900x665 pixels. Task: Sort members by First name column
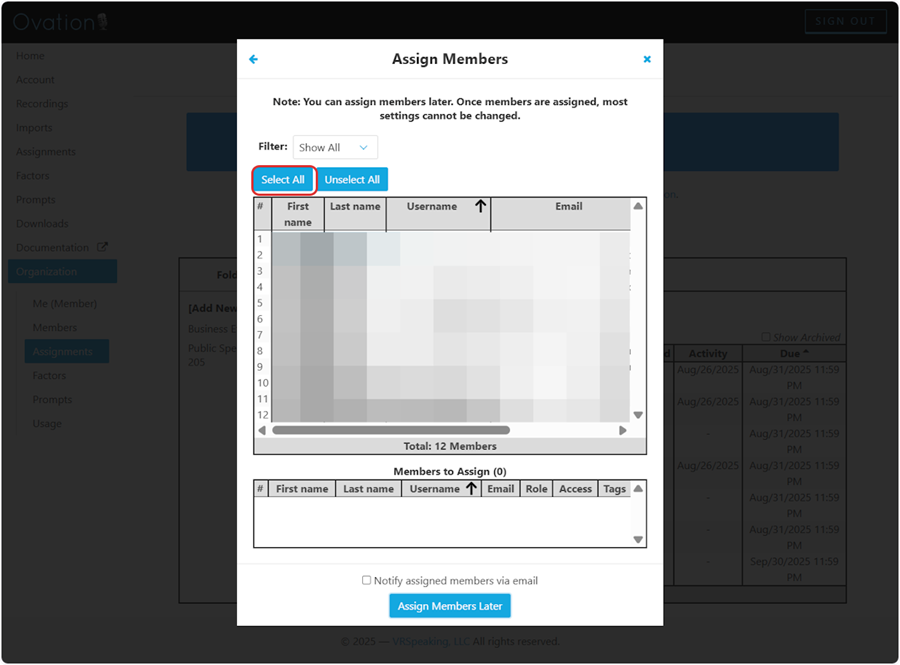(x=298, y=215)
